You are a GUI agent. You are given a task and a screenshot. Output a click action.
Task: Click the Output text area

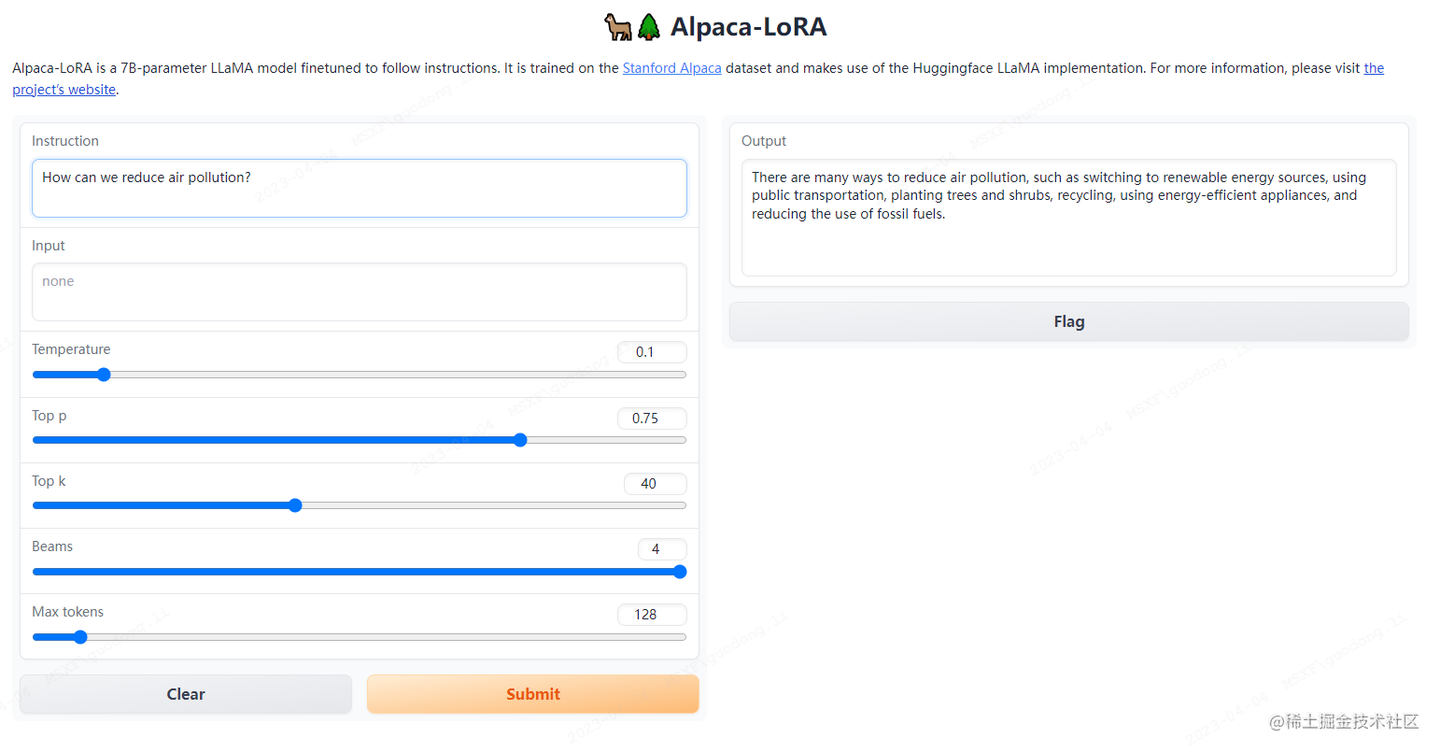point(1068,217)
